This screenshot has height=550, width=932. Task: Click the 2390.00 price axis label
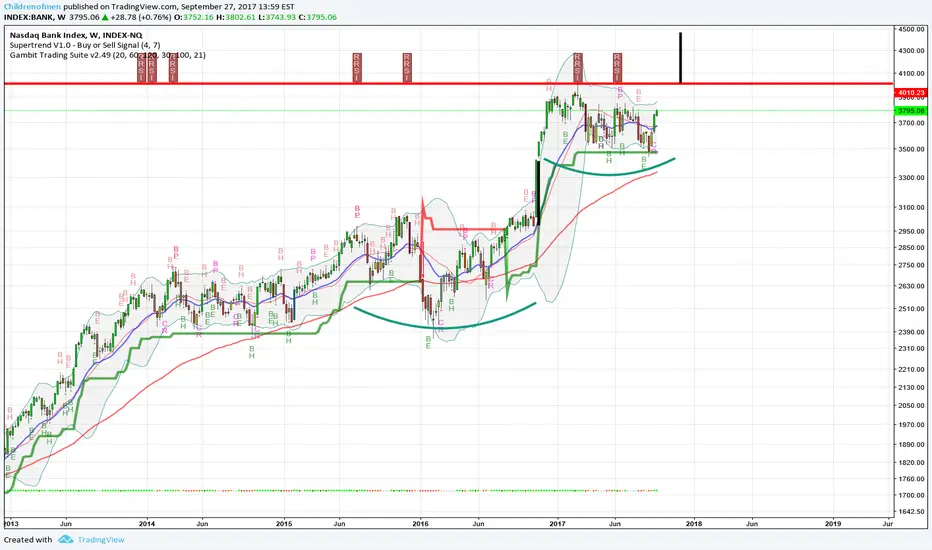coord(912,332)
